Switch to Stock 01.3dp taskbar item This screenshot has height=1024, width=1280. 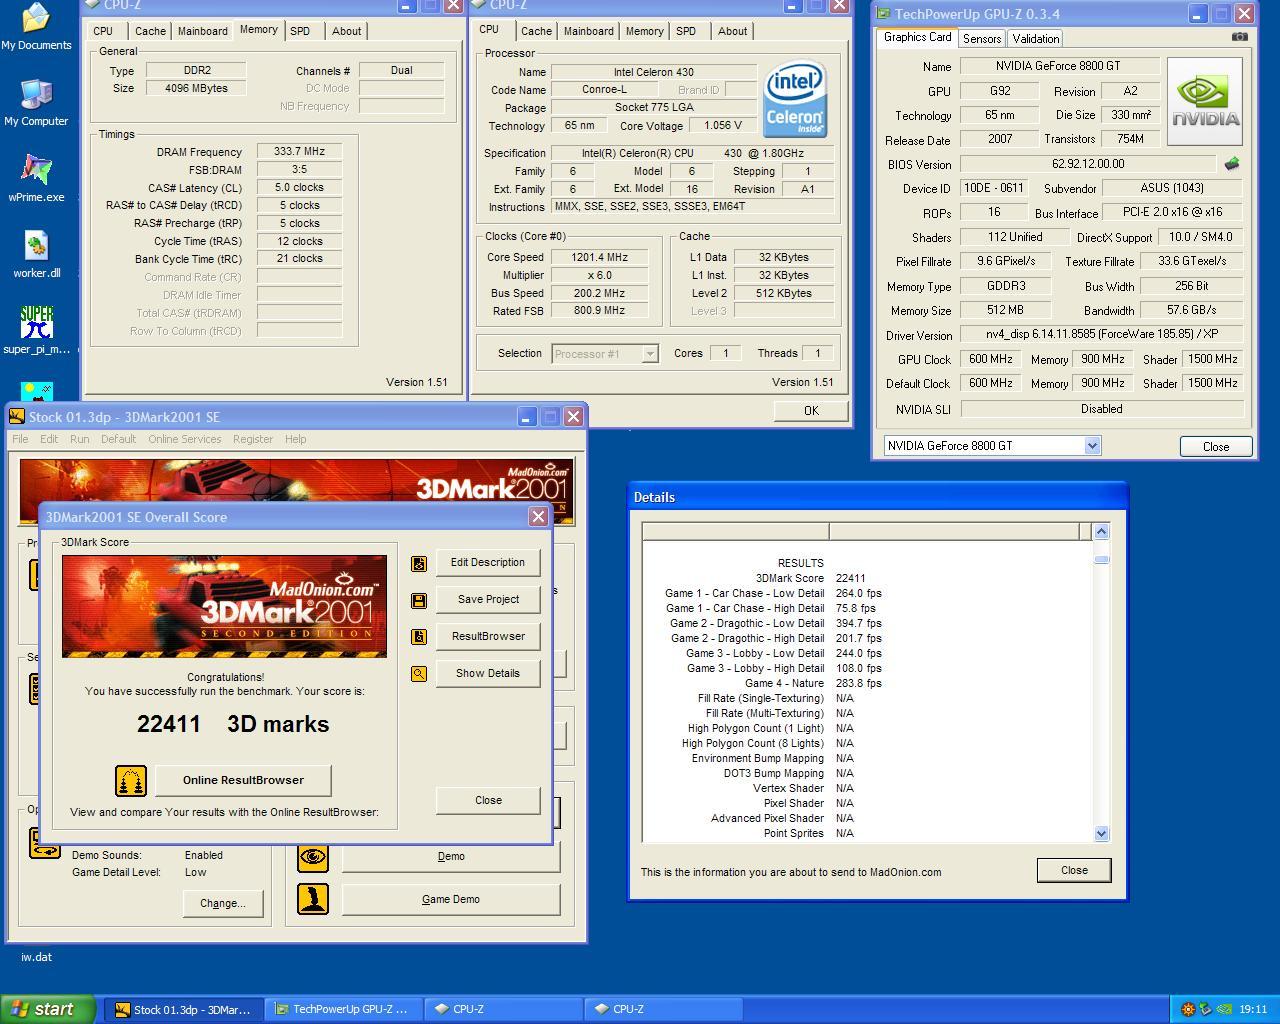[x=184, y=1009]
